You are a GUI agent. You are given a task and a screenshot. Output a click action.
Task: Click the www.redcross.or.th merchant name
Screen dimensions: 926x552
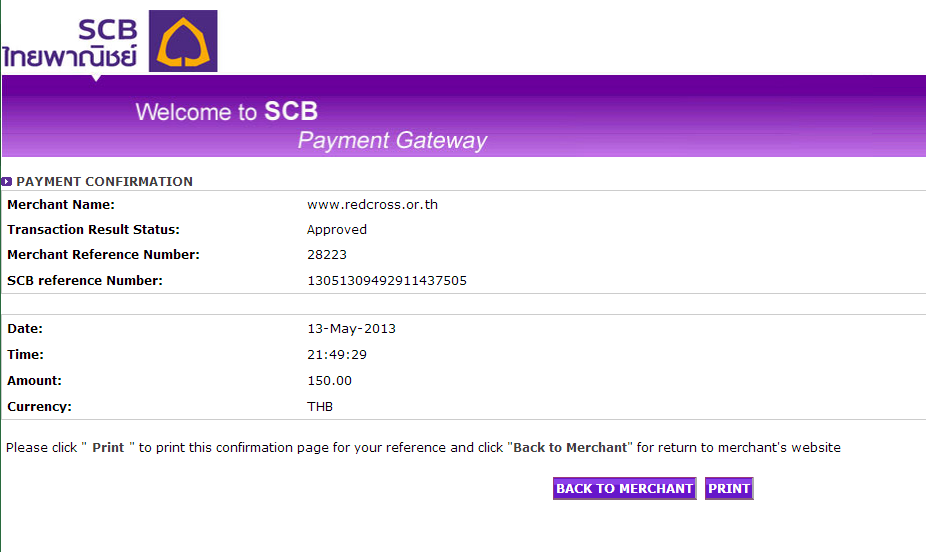pyautogui.click(x=372, y=205)
